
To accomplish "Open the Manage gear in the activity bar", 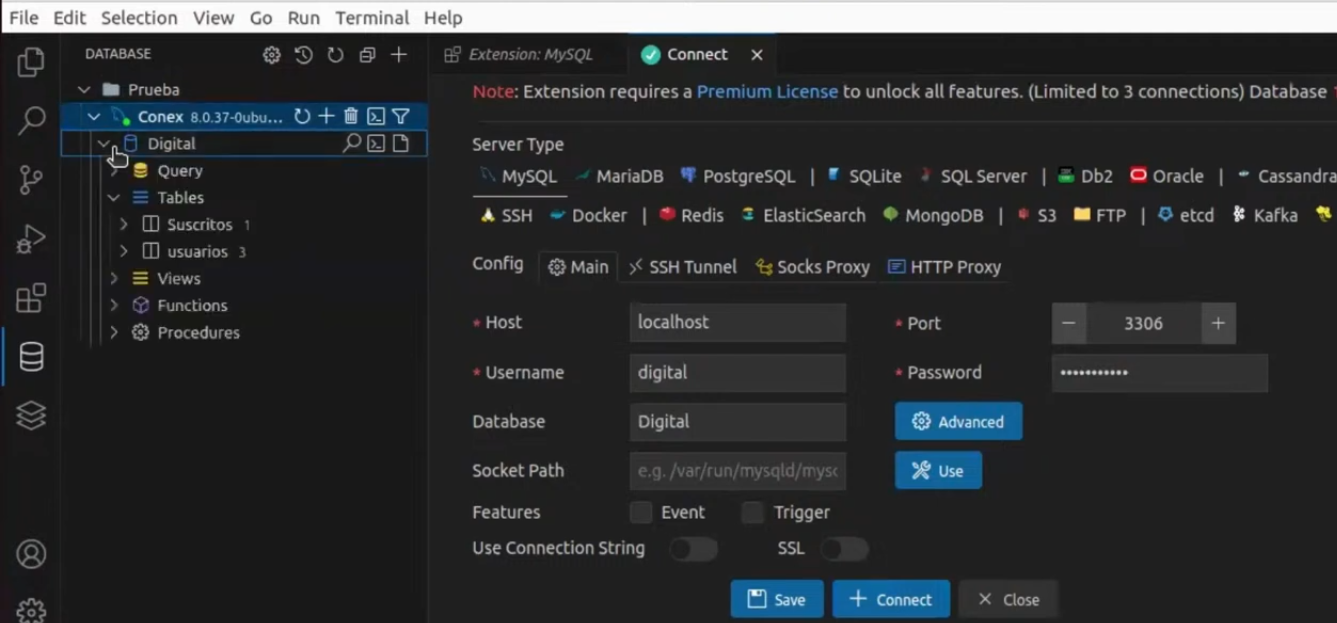I will 31,610.
